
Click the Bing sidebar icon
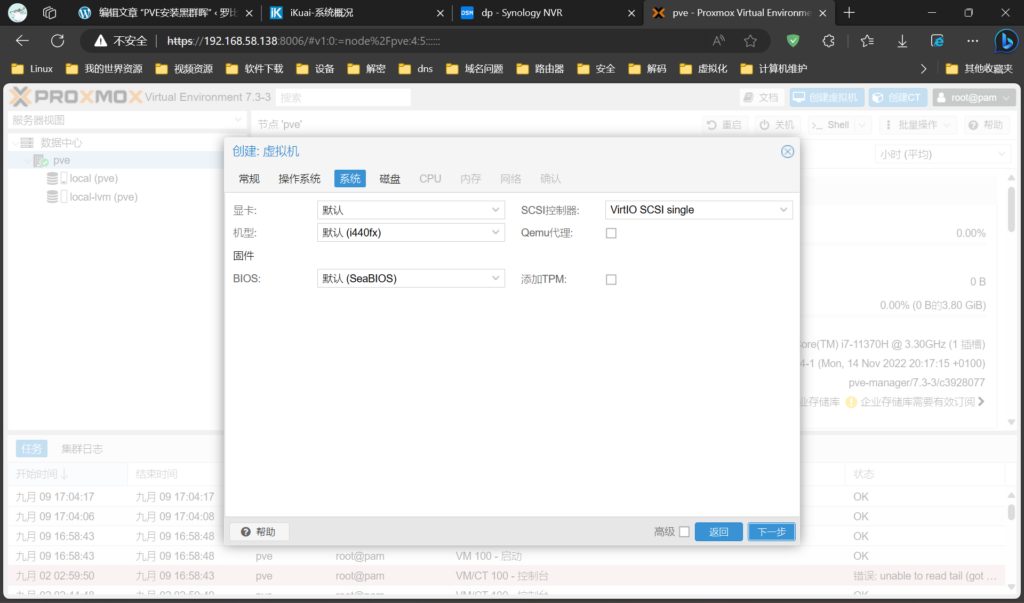click(x=1005, y=41)
